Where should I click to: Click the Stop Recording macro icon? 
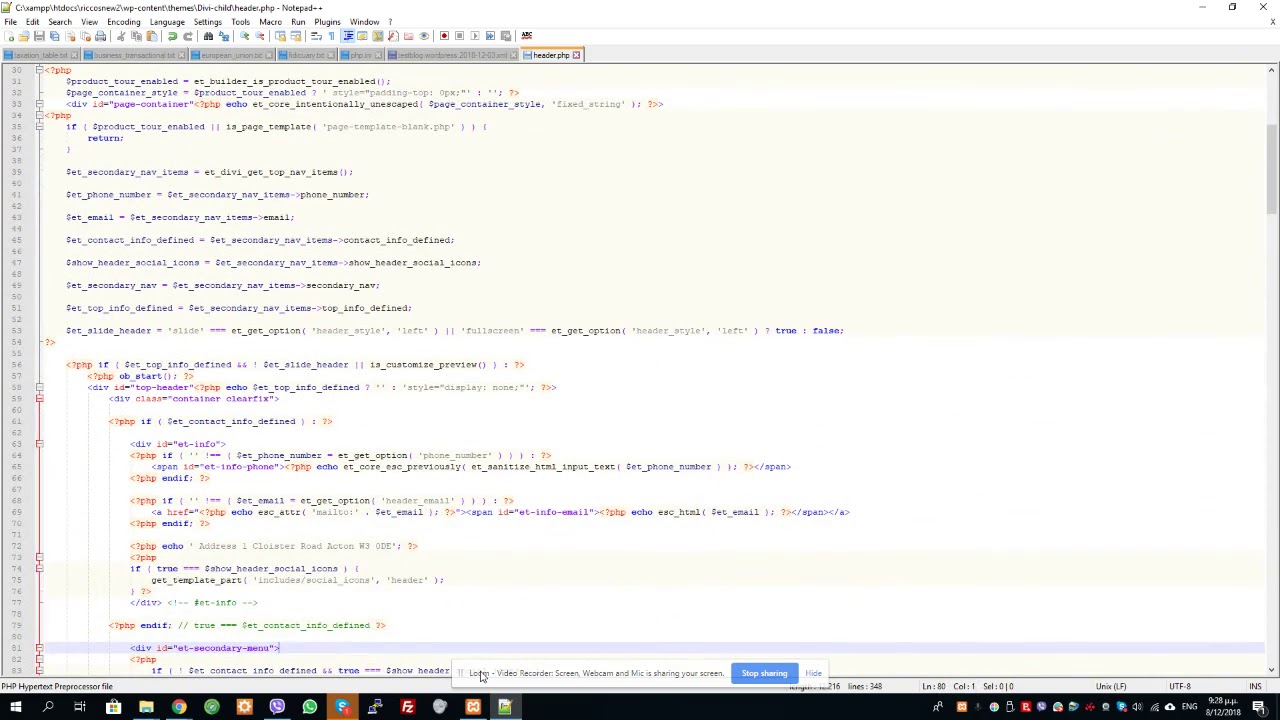click(x=459, y=36)
